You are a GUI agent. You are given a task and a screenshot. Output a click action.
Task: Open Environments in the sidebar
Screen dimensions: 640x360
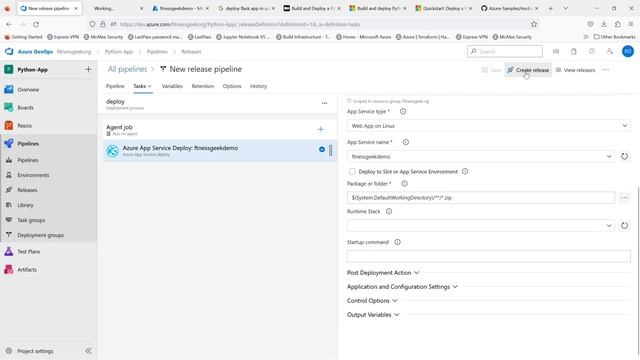[x=33, y=175]
